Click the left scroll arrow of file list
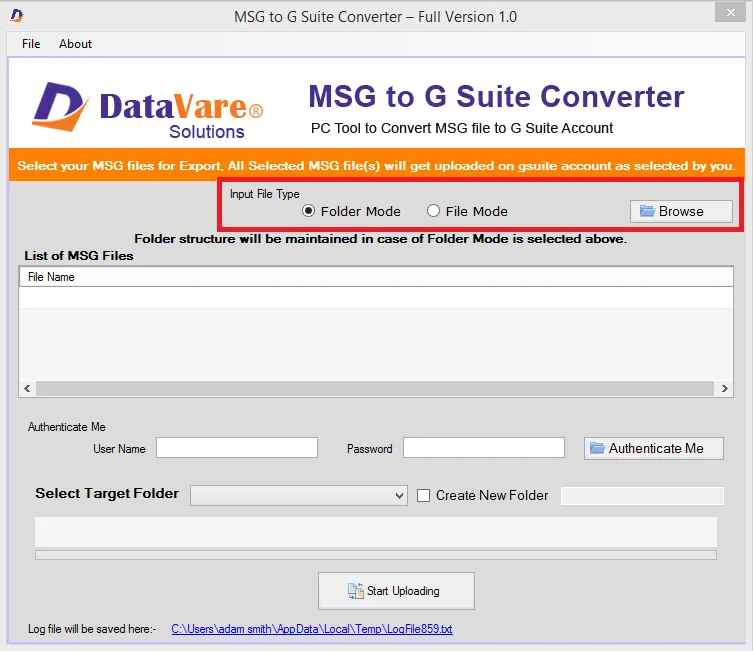 click(27, 388)
